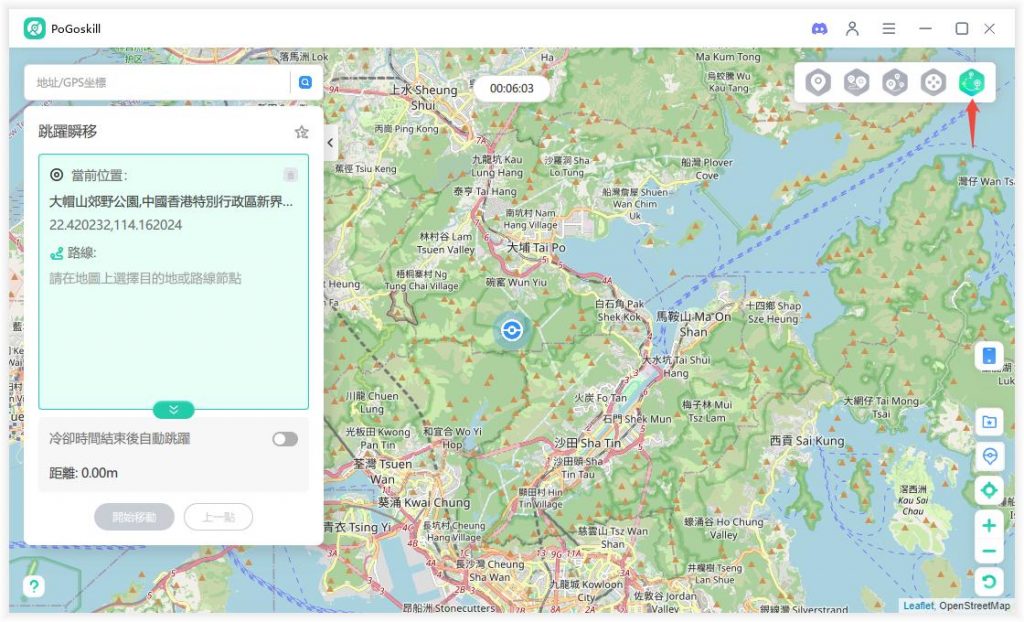Toggle auto jump after cooldown switch
The image size is (1024, 622).
(x=285, y=439)
